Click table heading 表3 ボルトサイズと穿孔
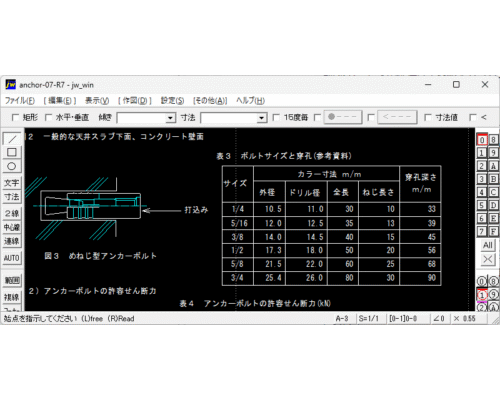Viewport: 500px width, 400px height. [x=284, y=156]
